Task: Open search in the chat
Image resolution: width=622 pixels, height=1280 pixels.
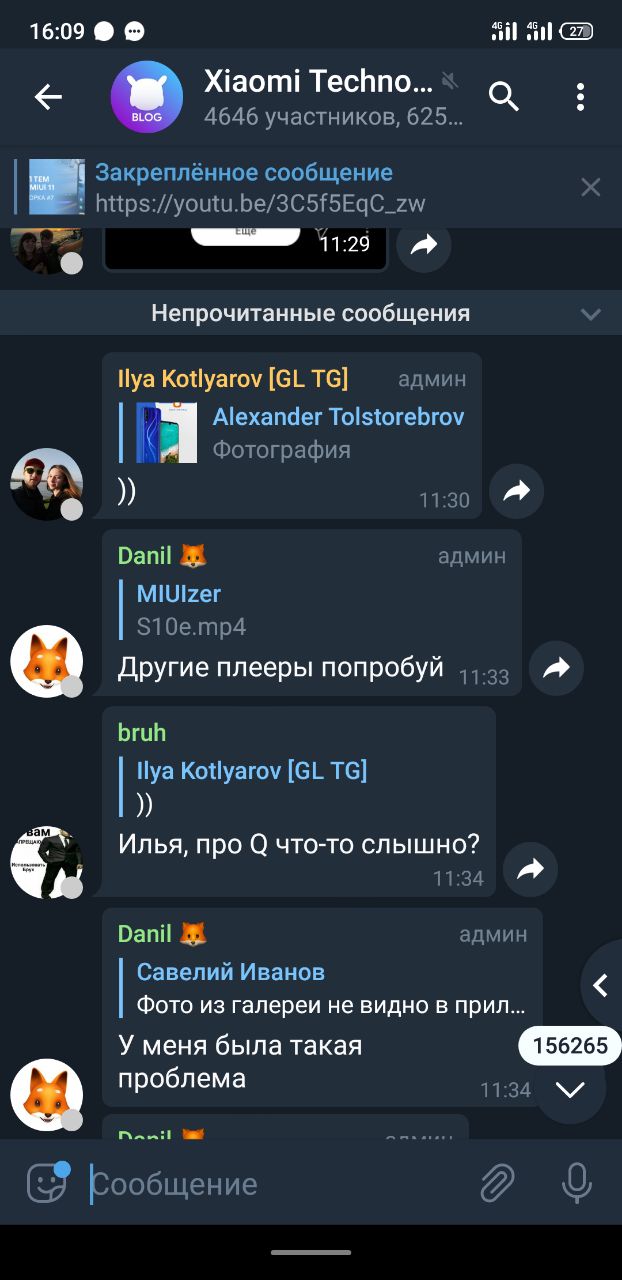Action: point(504,97)
